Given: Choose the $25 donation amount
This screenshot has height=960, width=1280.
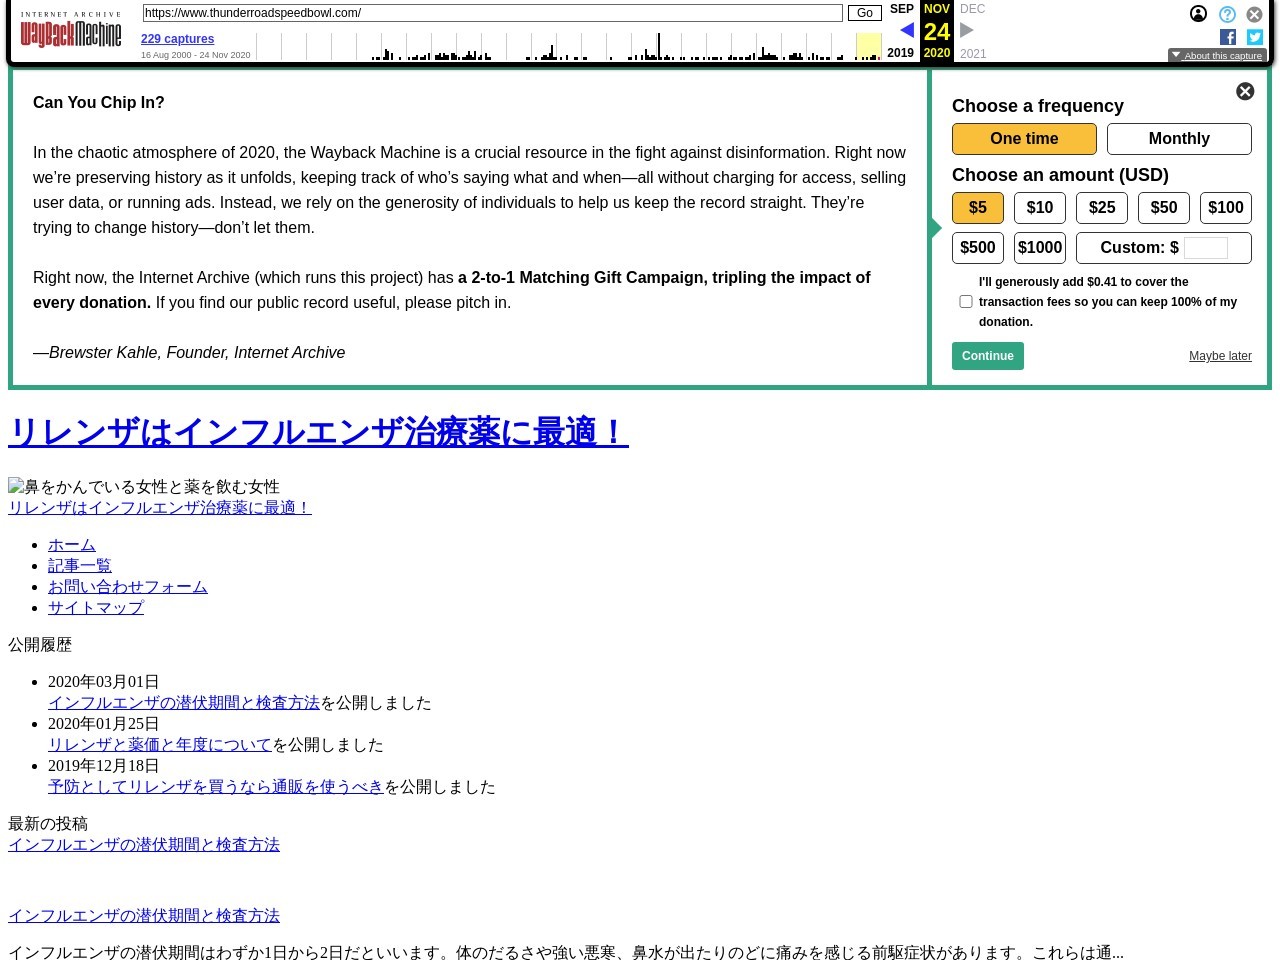Looking at the screenshot, I should coord(1102,208).
